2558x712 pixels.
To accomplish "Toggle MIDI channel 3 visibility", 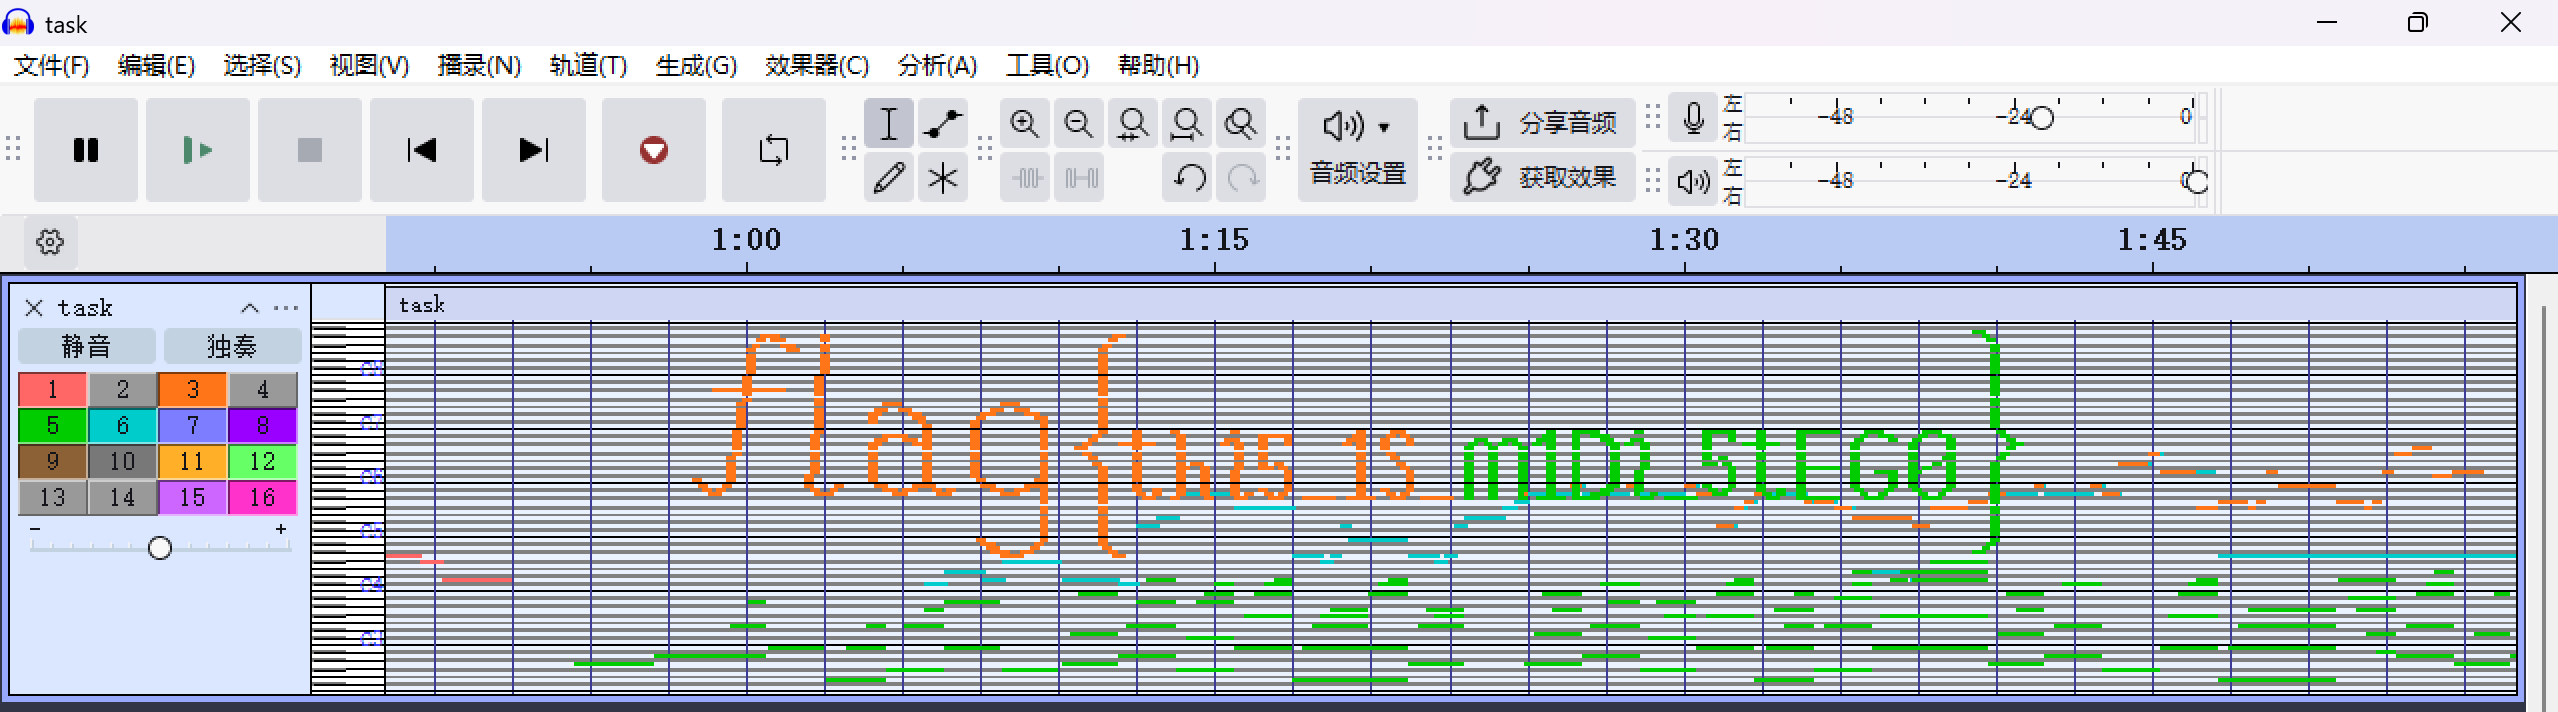I will (x=192, y=389).
